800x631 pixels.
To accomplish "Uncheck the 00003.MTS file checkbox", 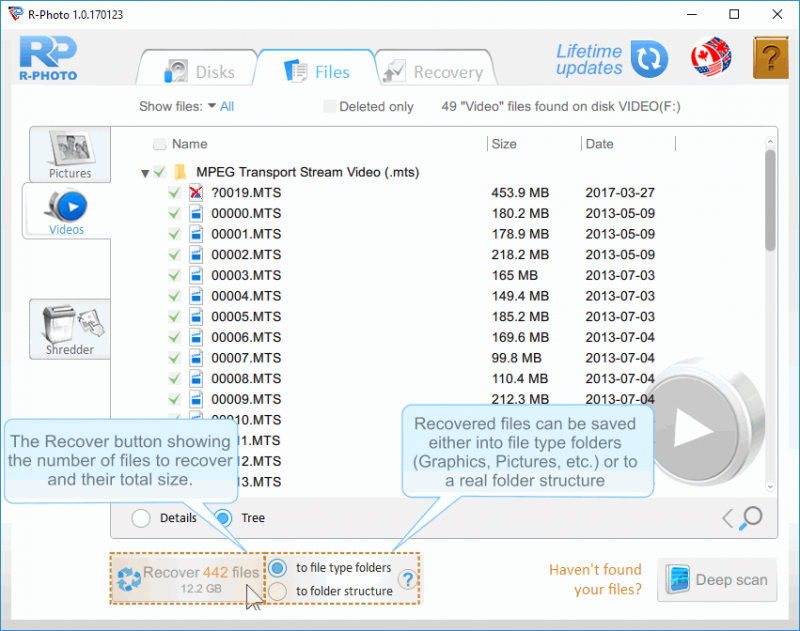I will [174, 275].
